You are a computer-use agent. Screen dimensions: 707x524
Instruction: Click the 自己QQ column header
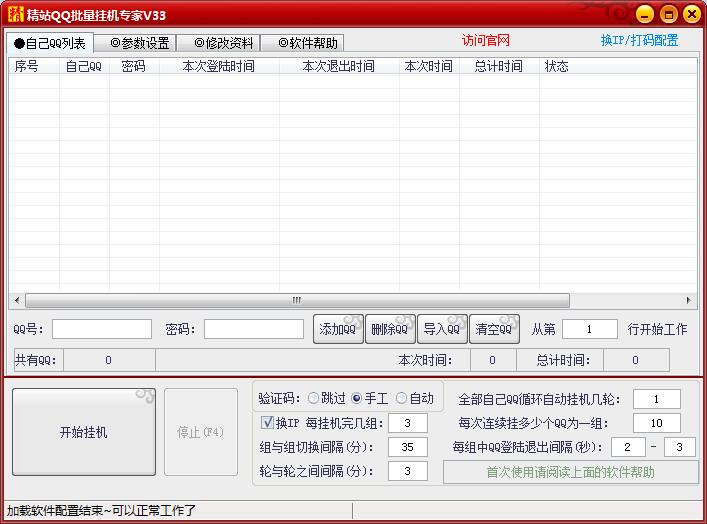(x=84, y=67)
